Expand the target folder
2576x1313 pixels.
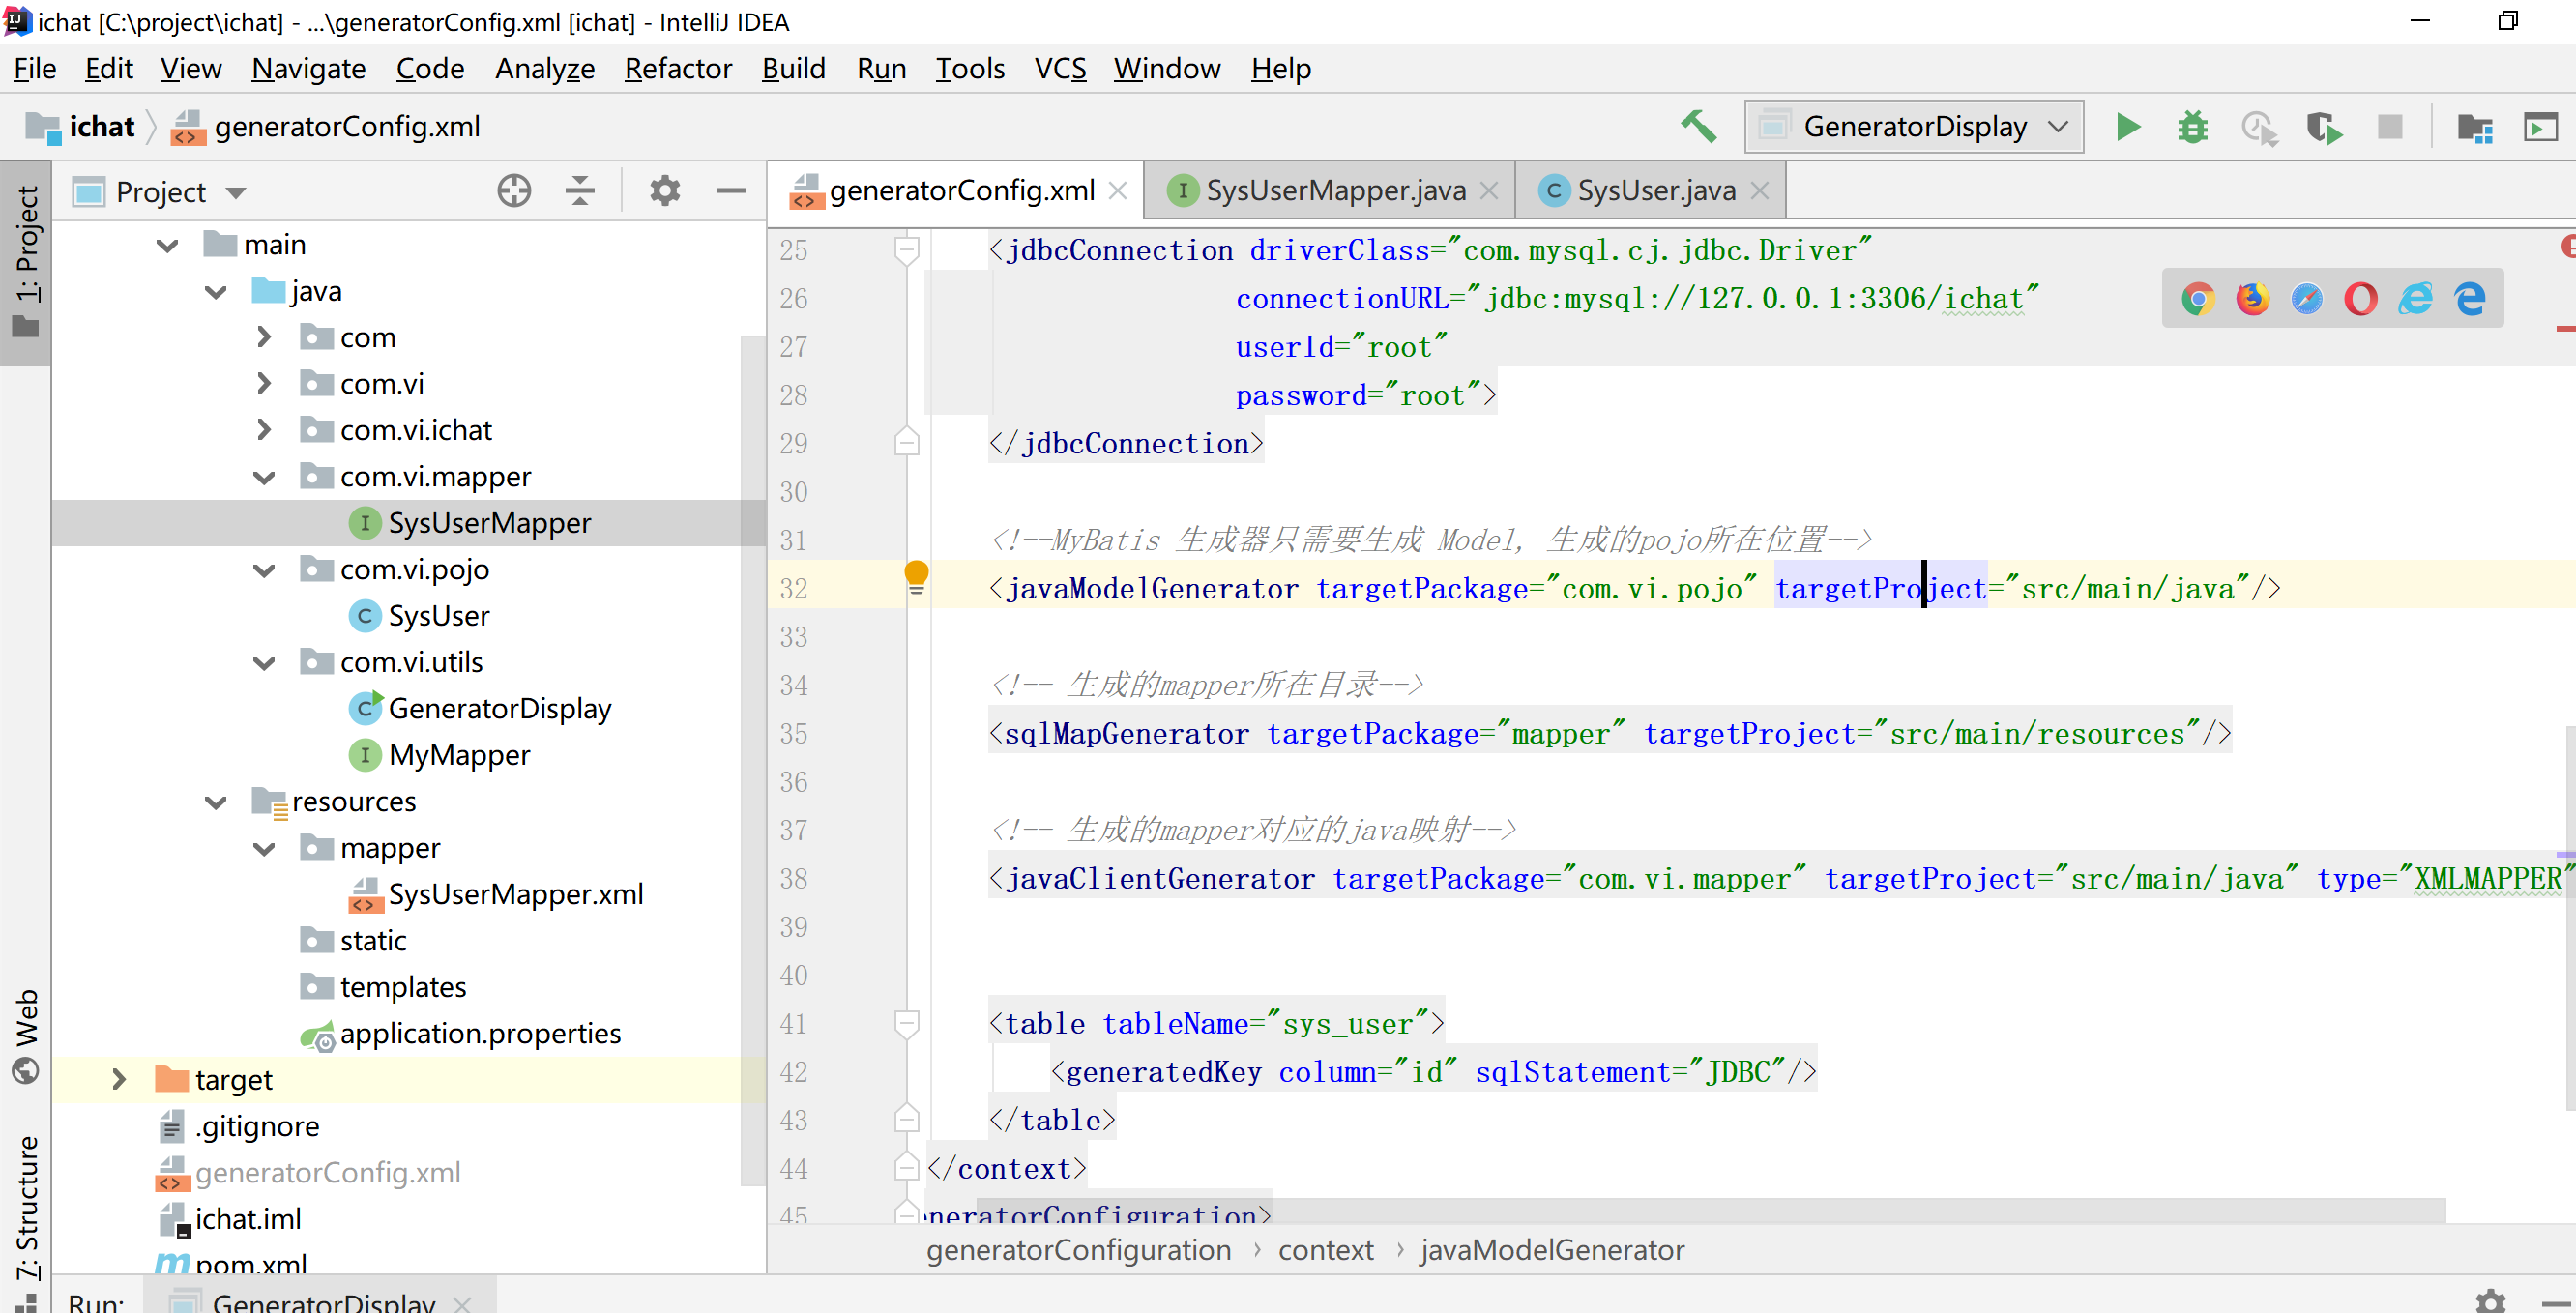click(x=119, y=1079)
